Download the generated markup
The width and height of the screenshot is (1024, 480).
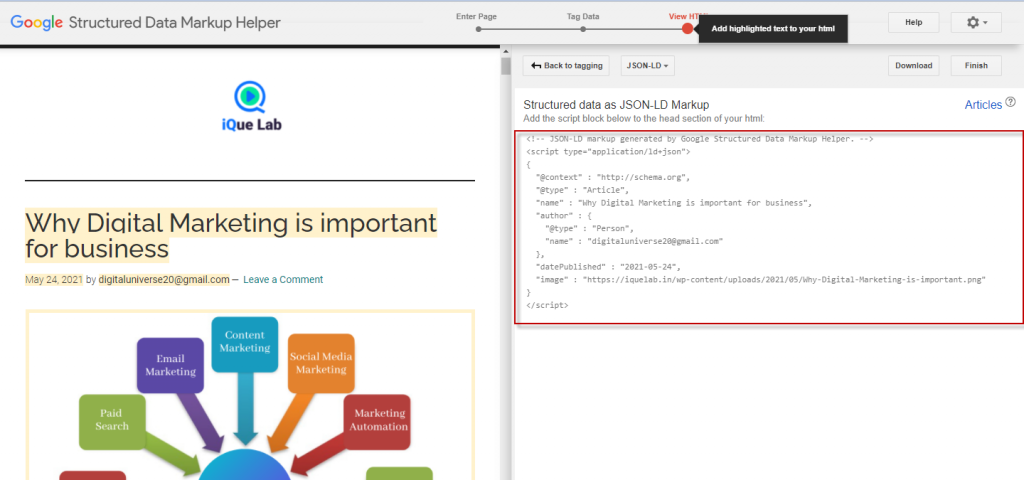tap(914, 66)
